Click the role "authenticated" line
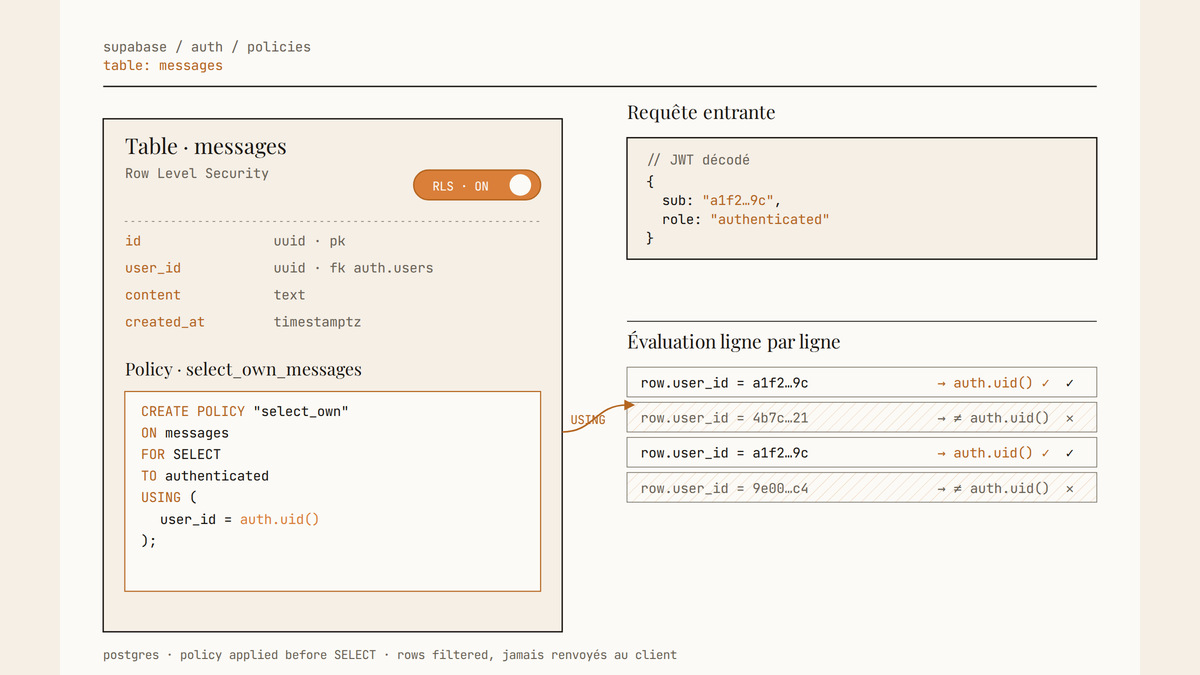The image size is (1200, 675). pos(746,219)
